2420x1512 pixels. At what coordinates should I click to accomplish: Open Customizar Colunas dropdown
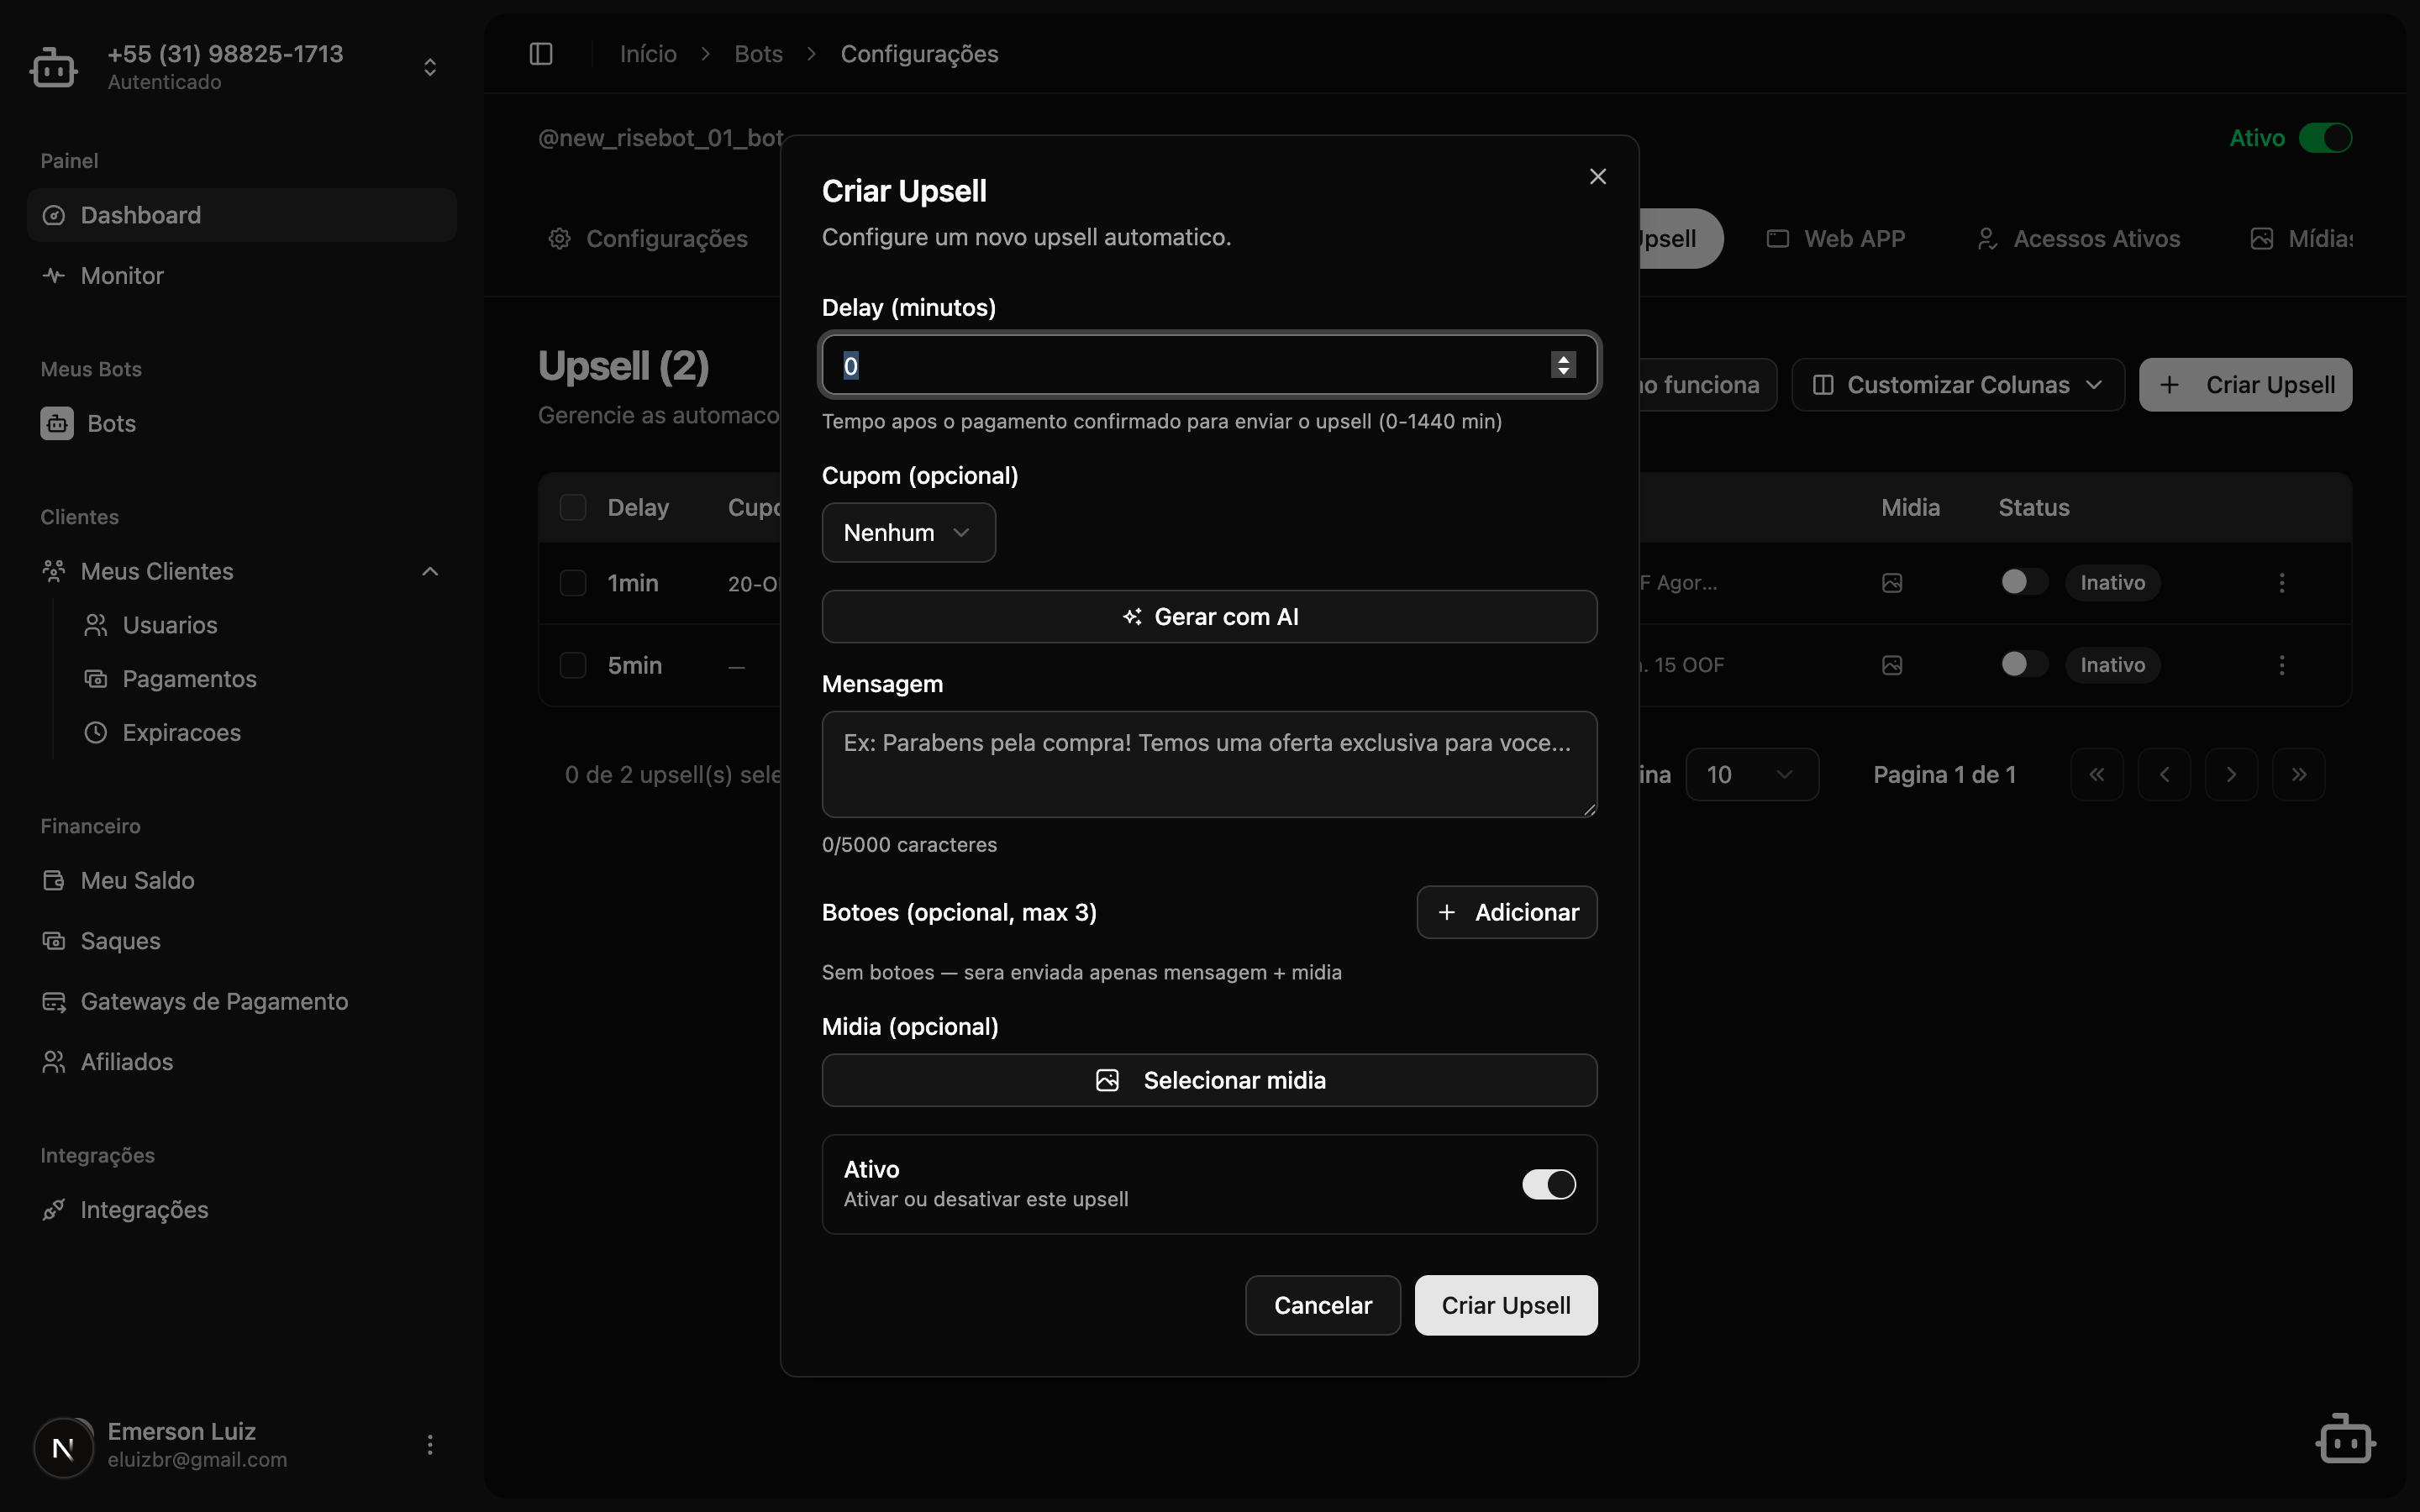[1958, 385]
